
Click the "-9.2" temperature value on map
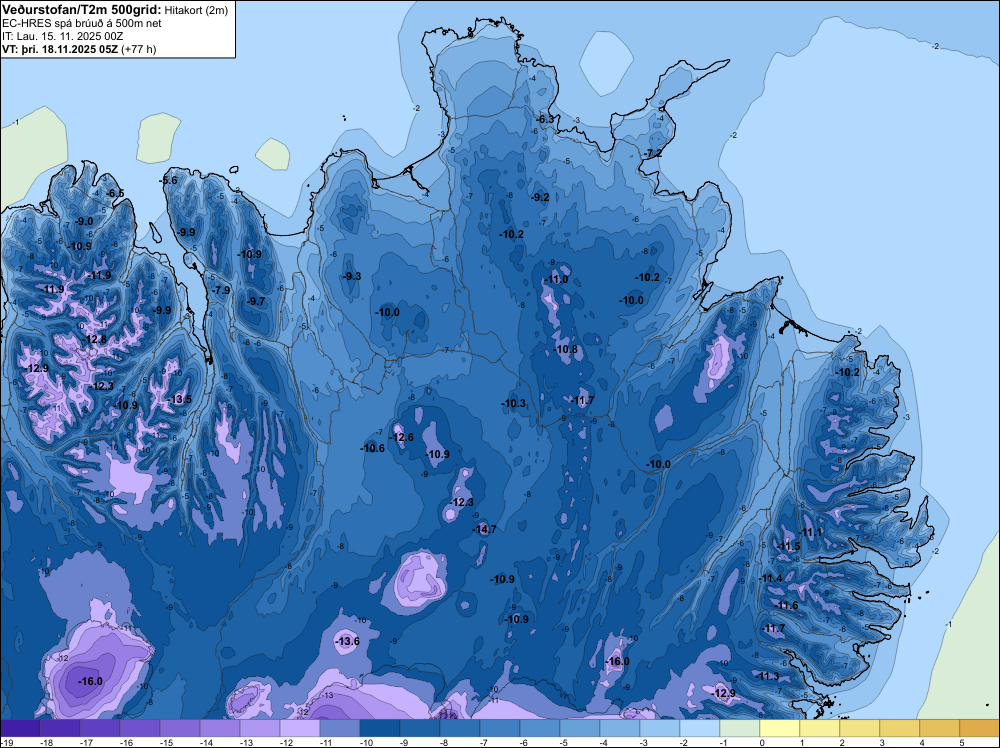pos(540,198)
